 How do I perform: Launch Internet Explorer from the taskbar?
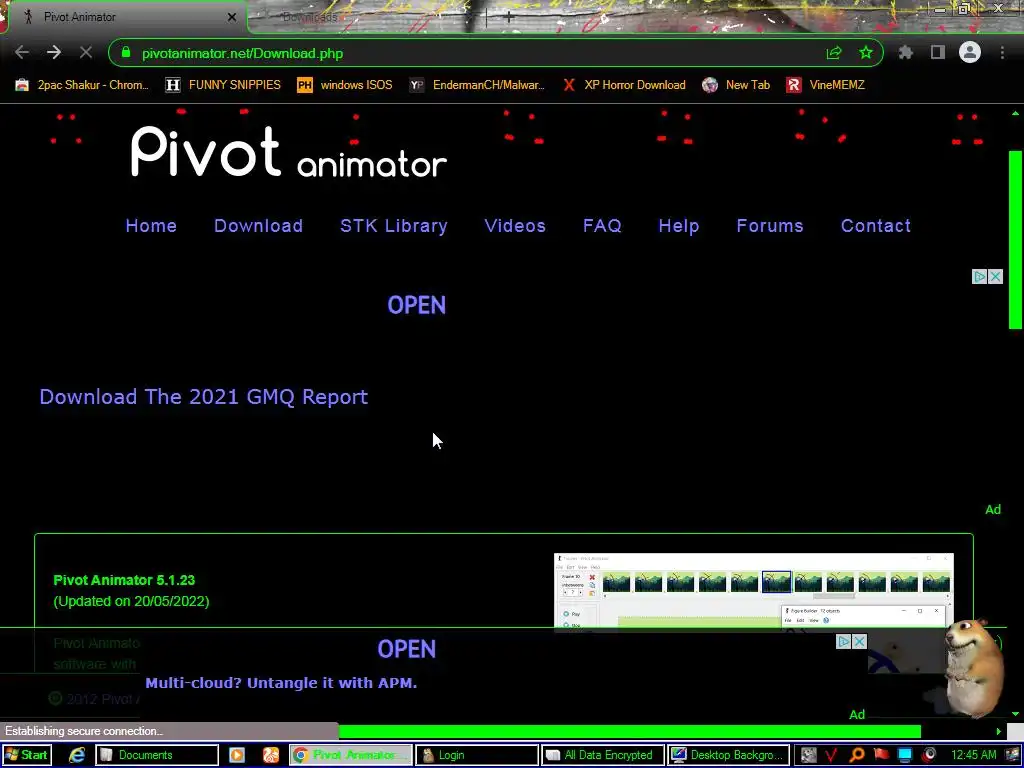77,755
